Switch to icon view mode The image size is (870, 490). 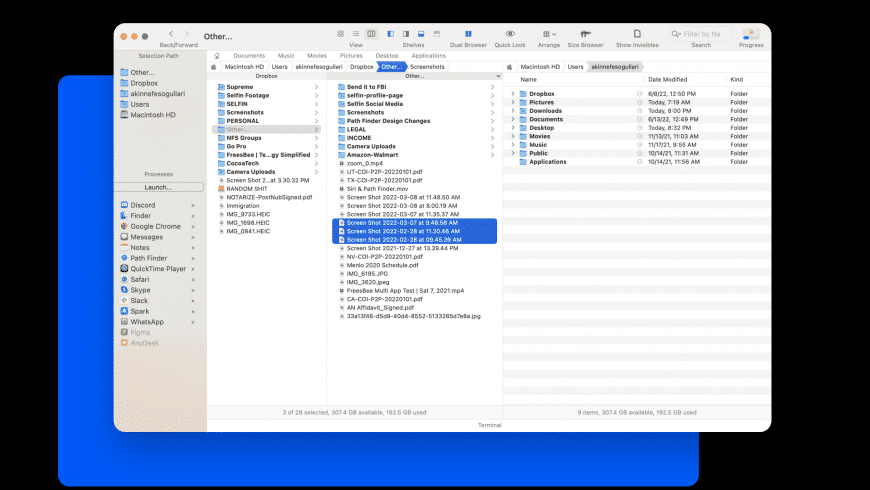tap(341, 34)
